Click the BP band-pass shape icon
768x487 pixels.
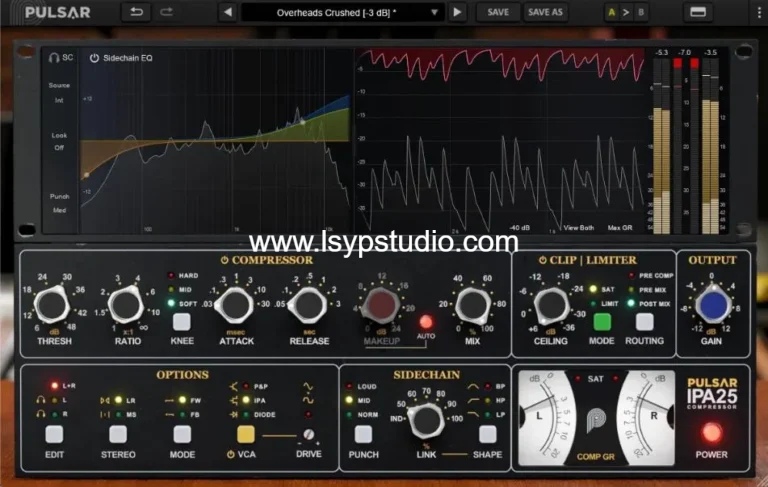pos(473,387)
